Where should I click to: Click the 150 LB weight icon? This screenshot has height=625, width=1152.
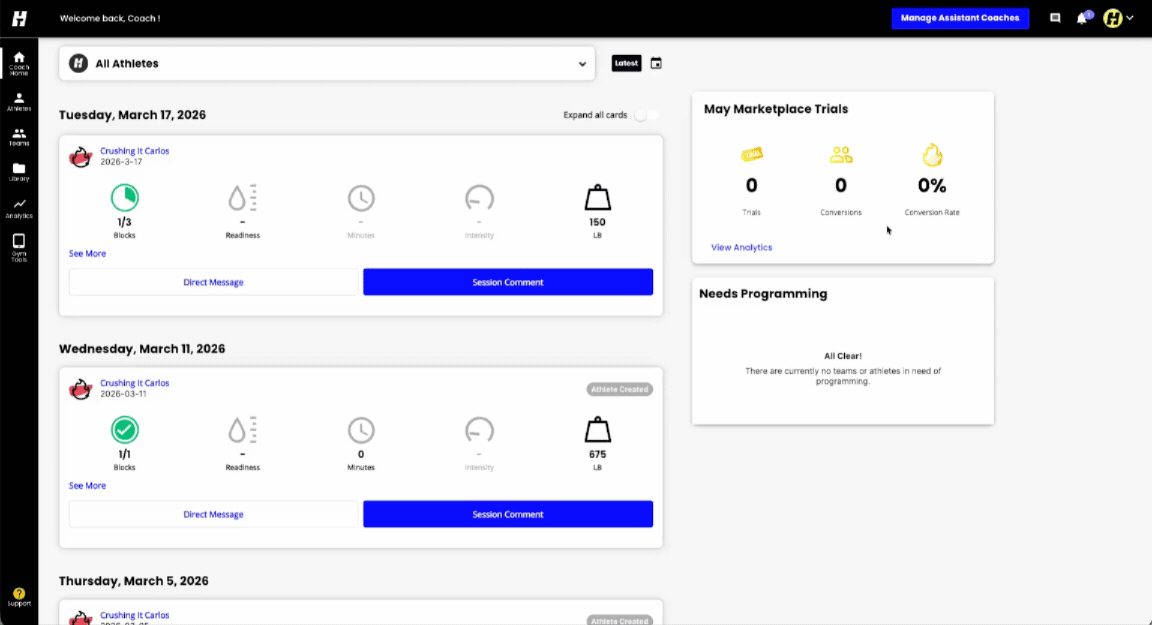click(x=597, y=198)
